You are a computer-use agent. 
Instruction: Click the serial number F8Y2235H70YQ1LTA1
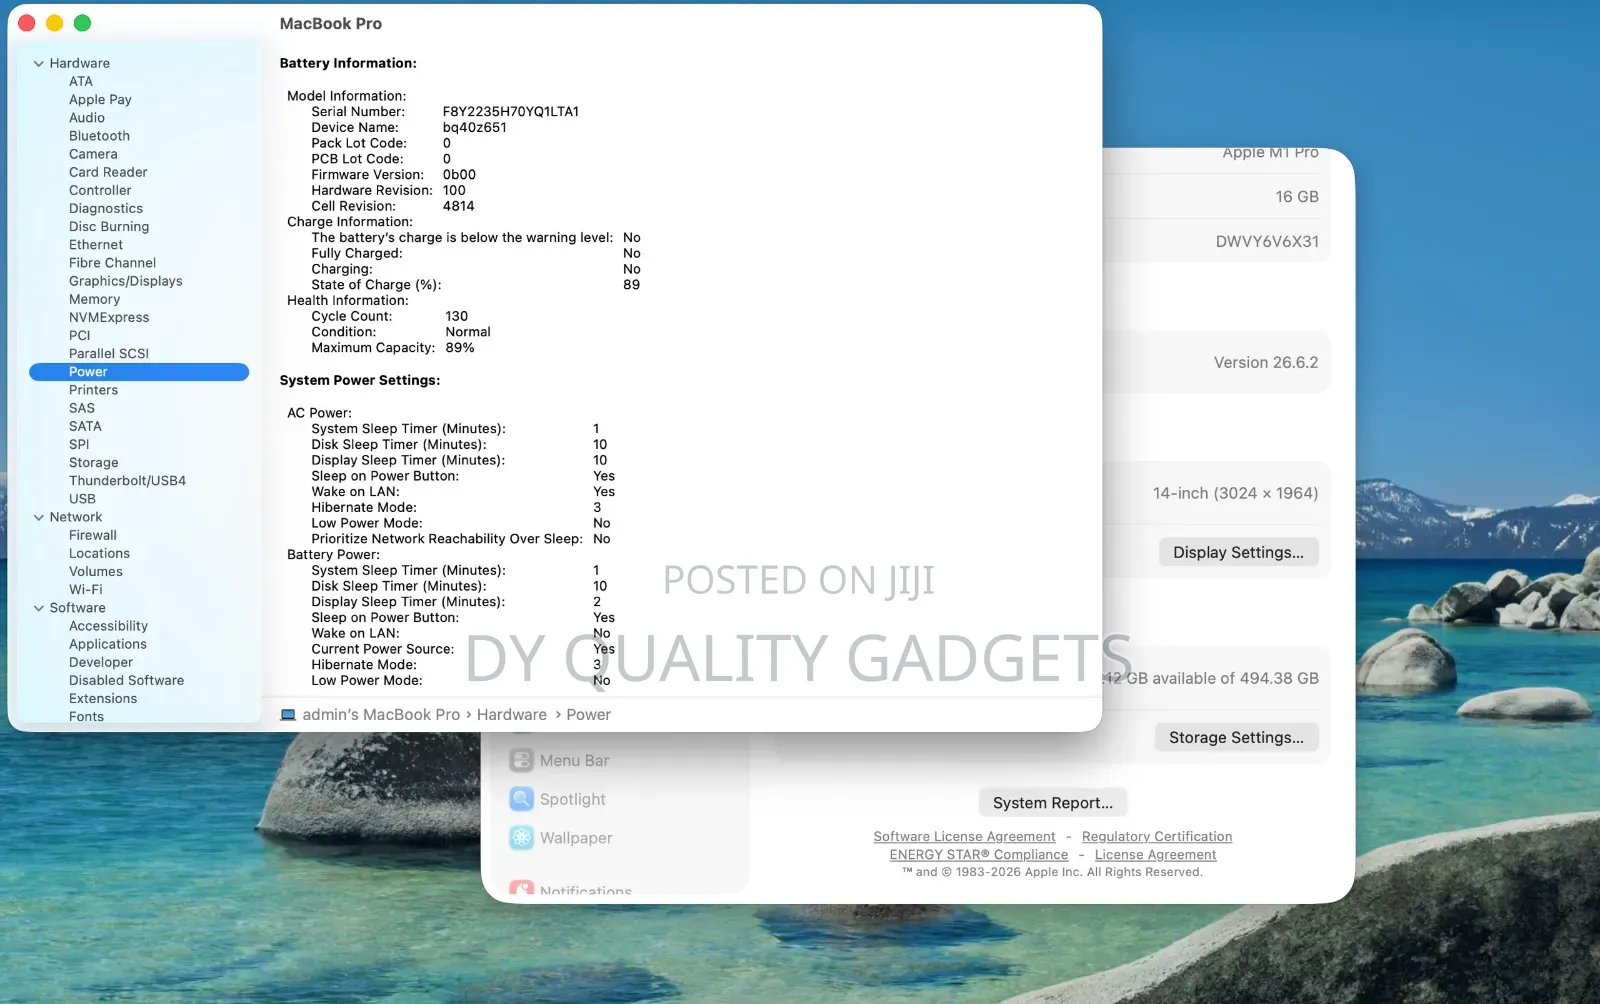(x=511, y=112)
